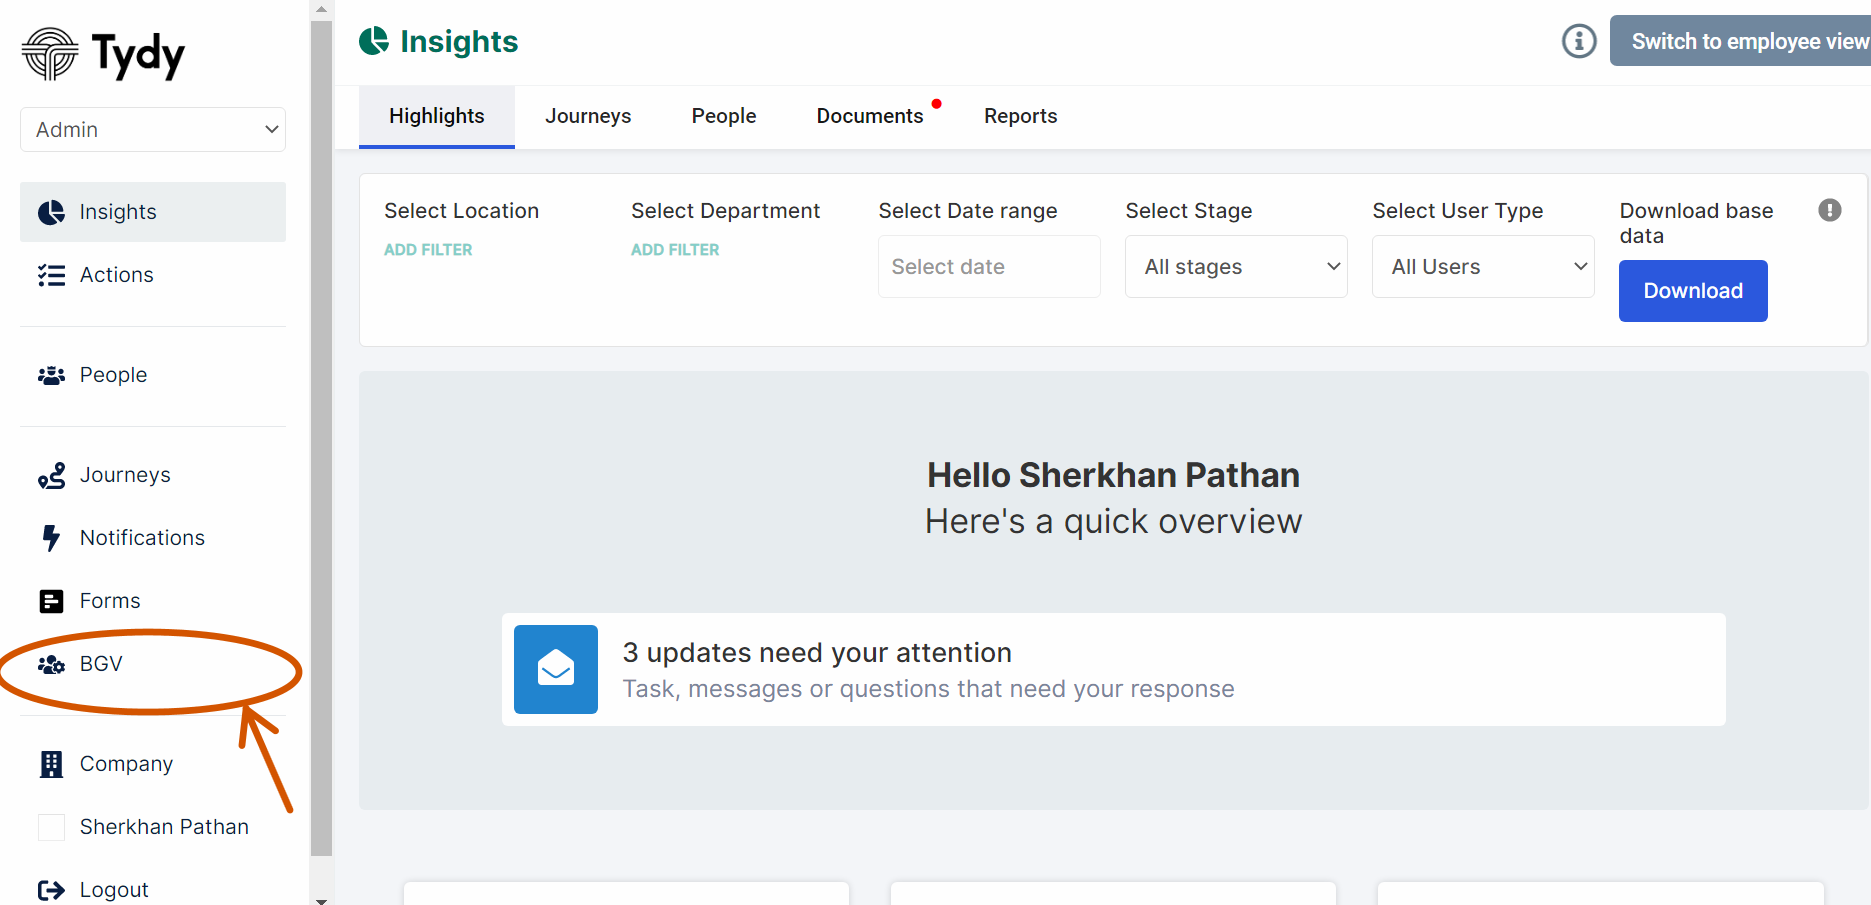Click the Select Stage label
Image resolution: width=1871 pixels, height=905 pixels.
[1189, 211]
